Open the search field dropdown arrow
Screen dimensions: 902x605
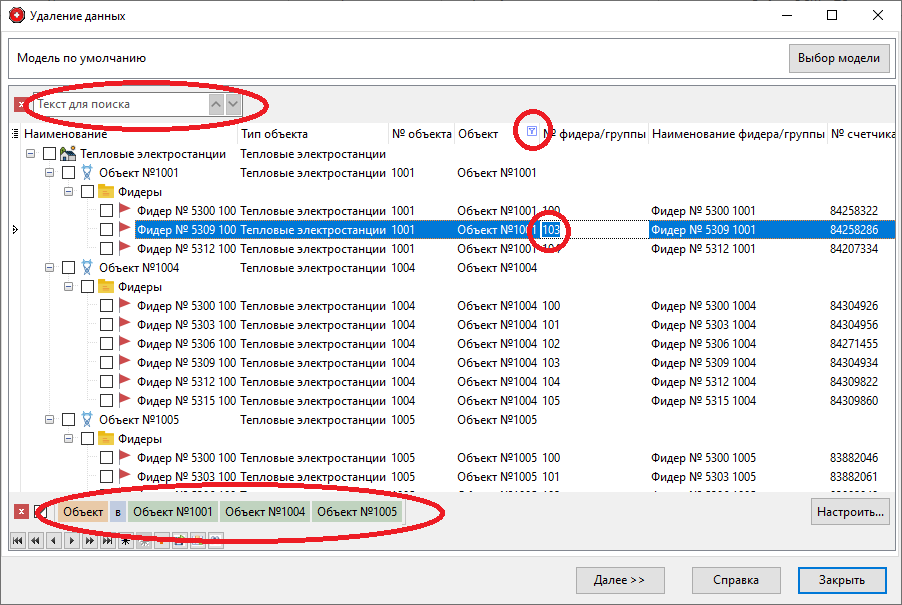click(231, 104)
